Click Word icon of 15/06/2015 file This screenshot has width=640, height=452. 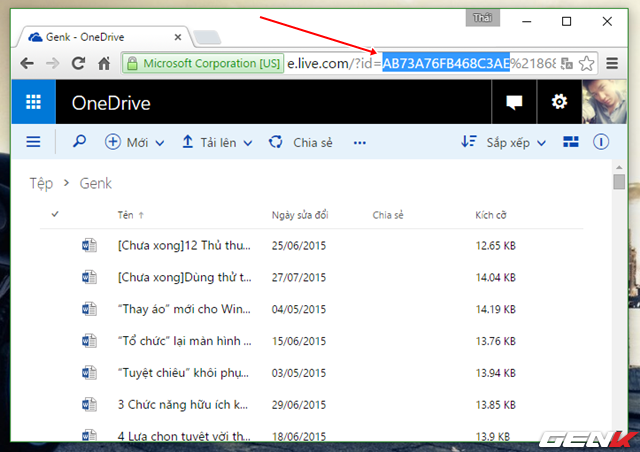(x=89, y=341)
